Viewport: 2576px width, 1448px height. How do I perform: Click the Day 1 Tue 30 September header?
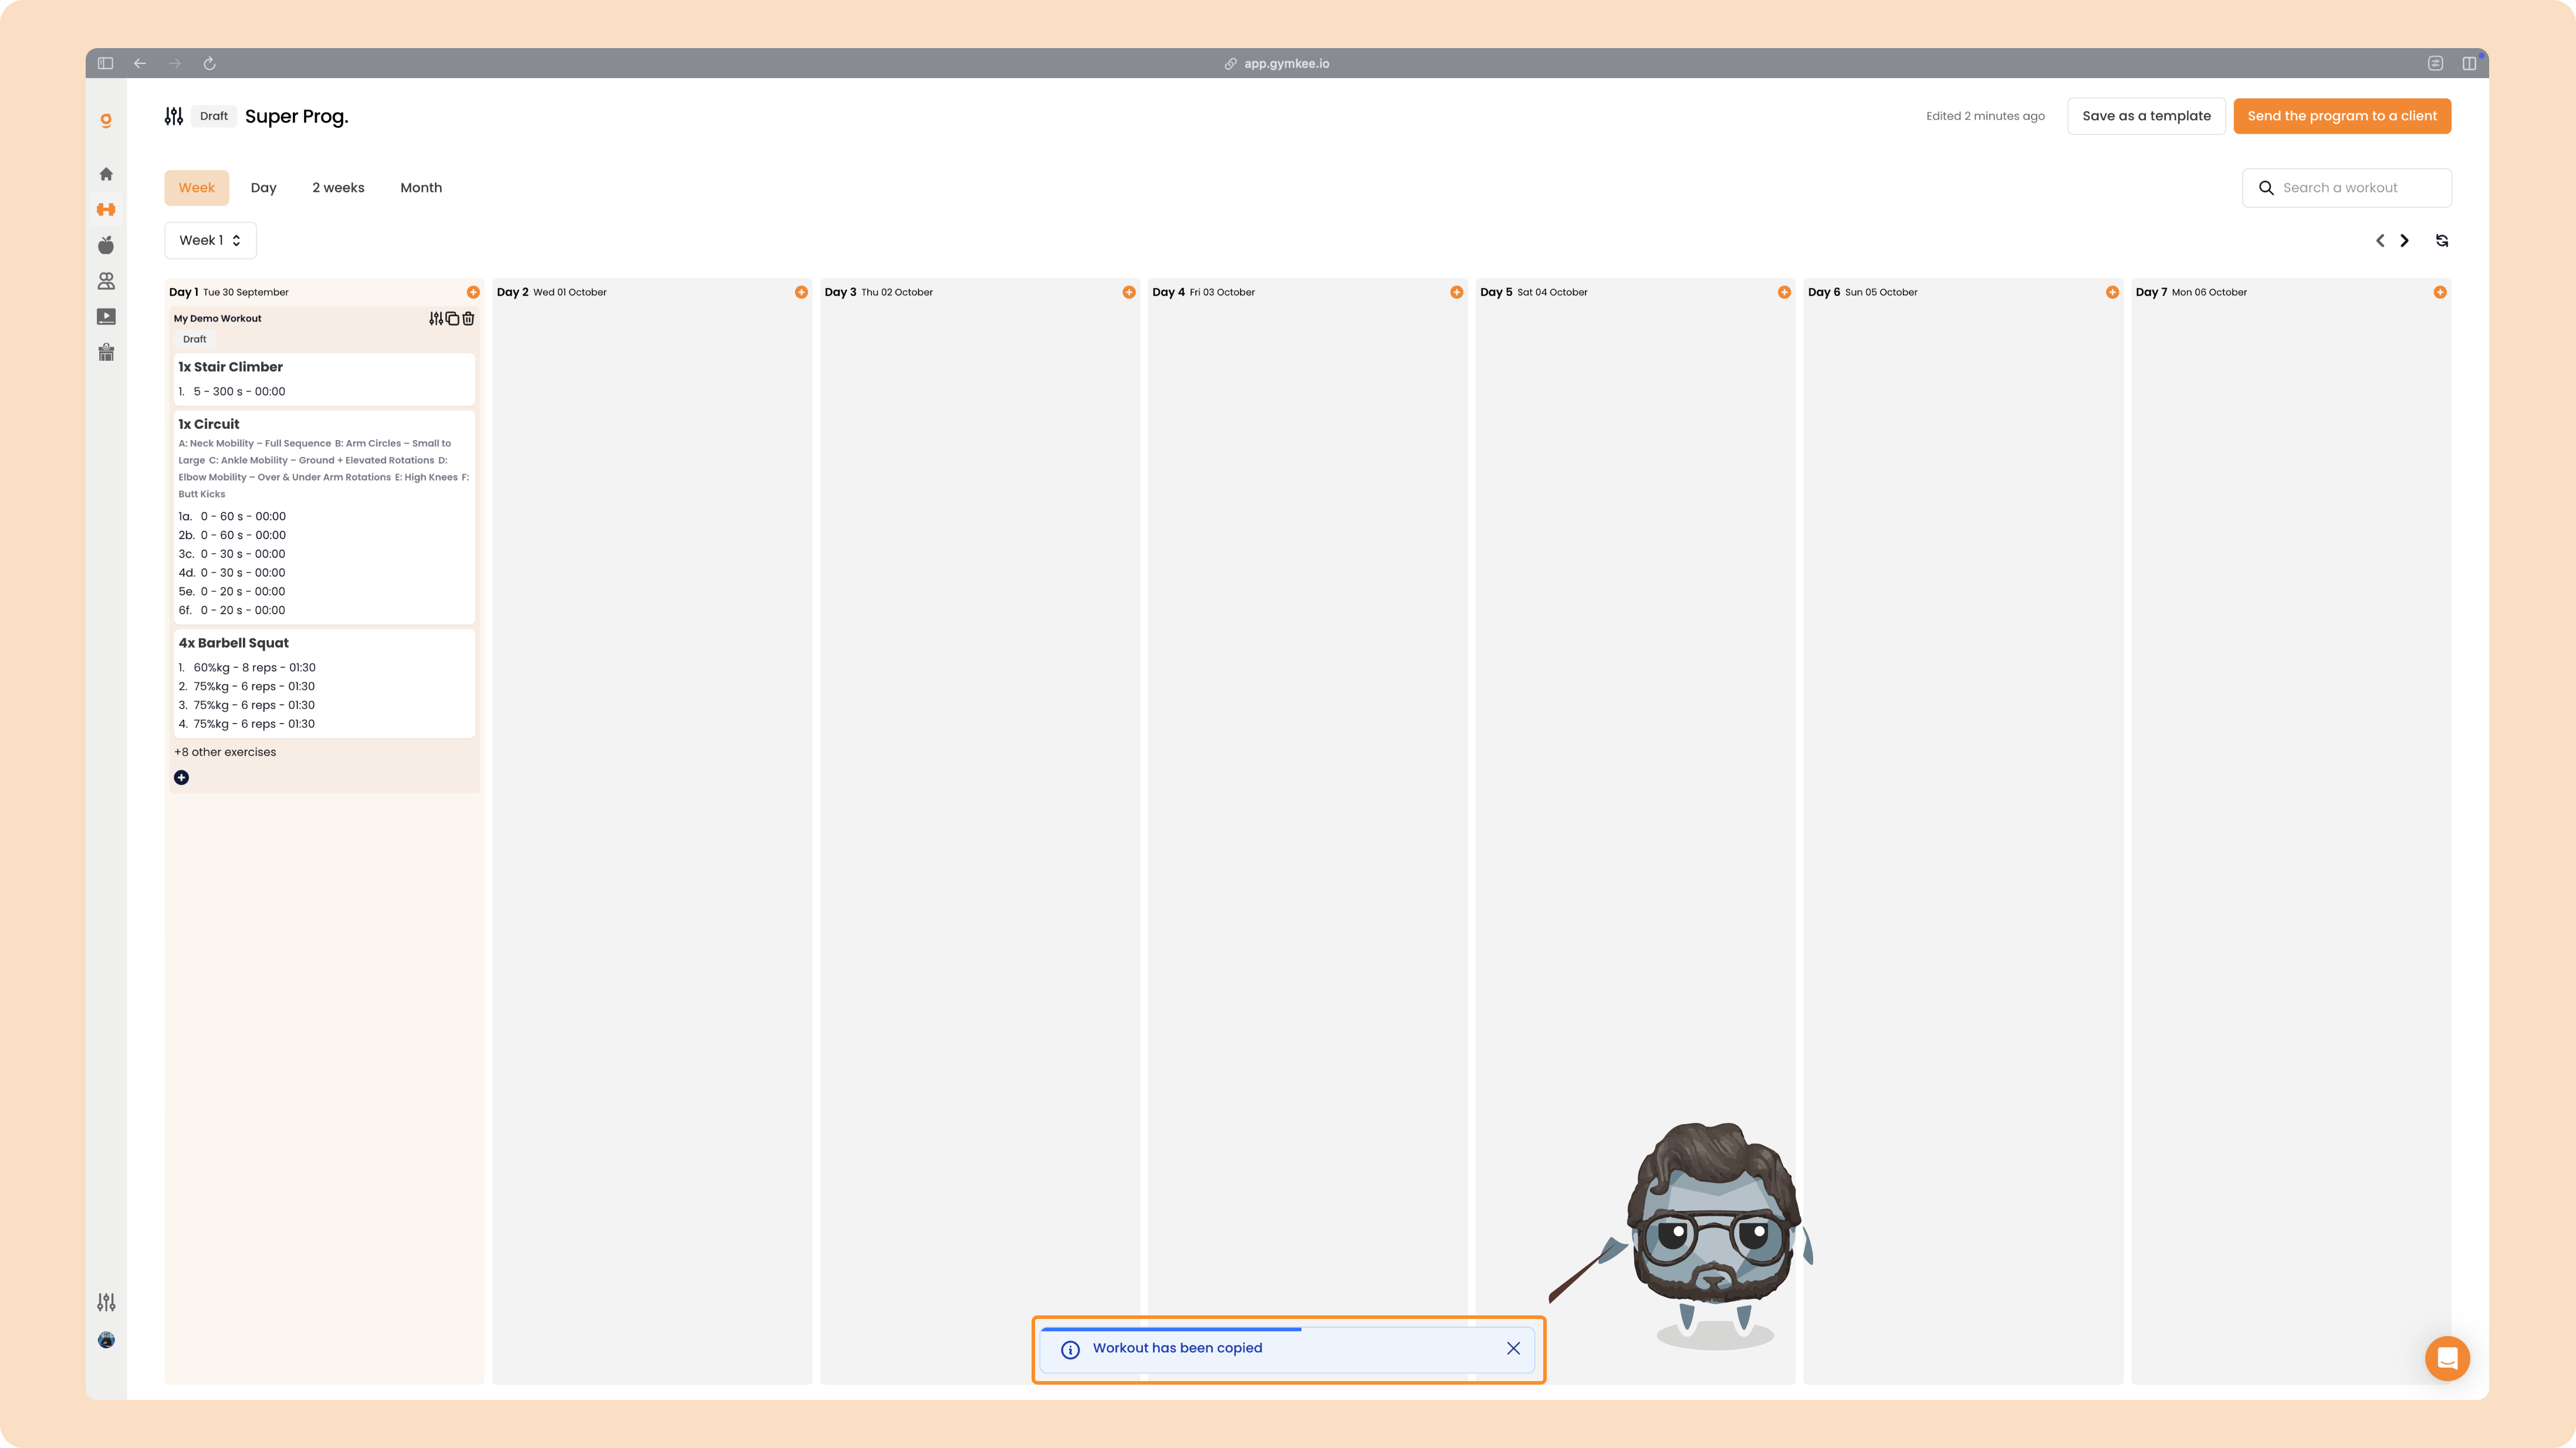click(x=229, y=292)
